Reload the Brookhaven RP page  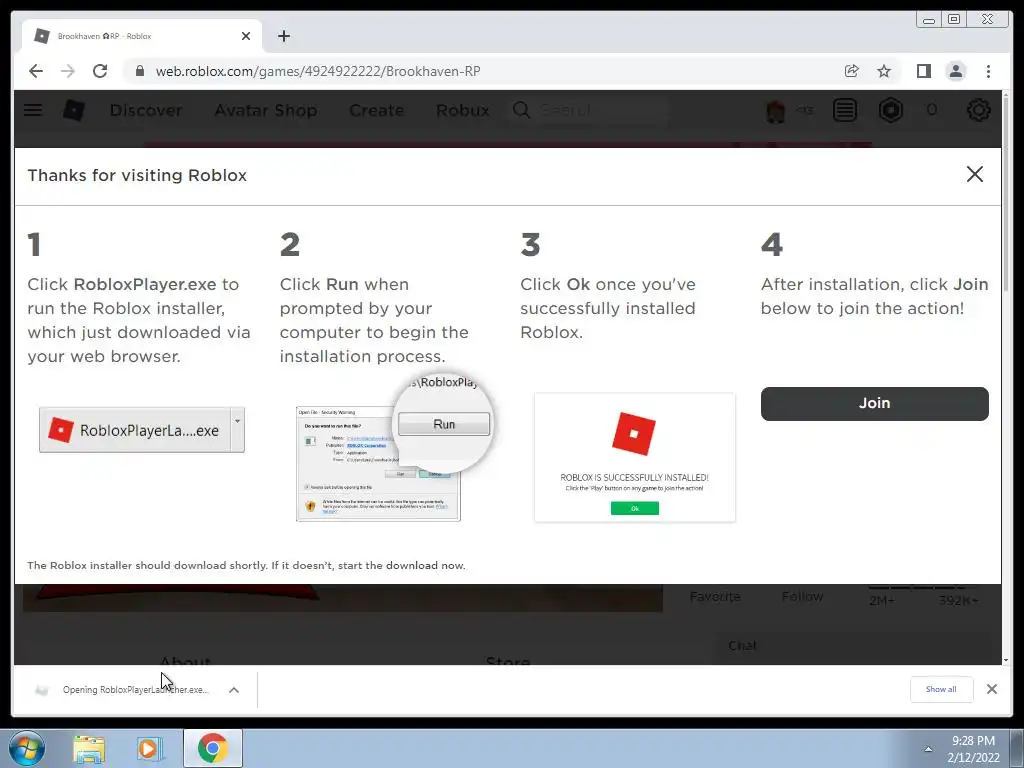[100, 71]
